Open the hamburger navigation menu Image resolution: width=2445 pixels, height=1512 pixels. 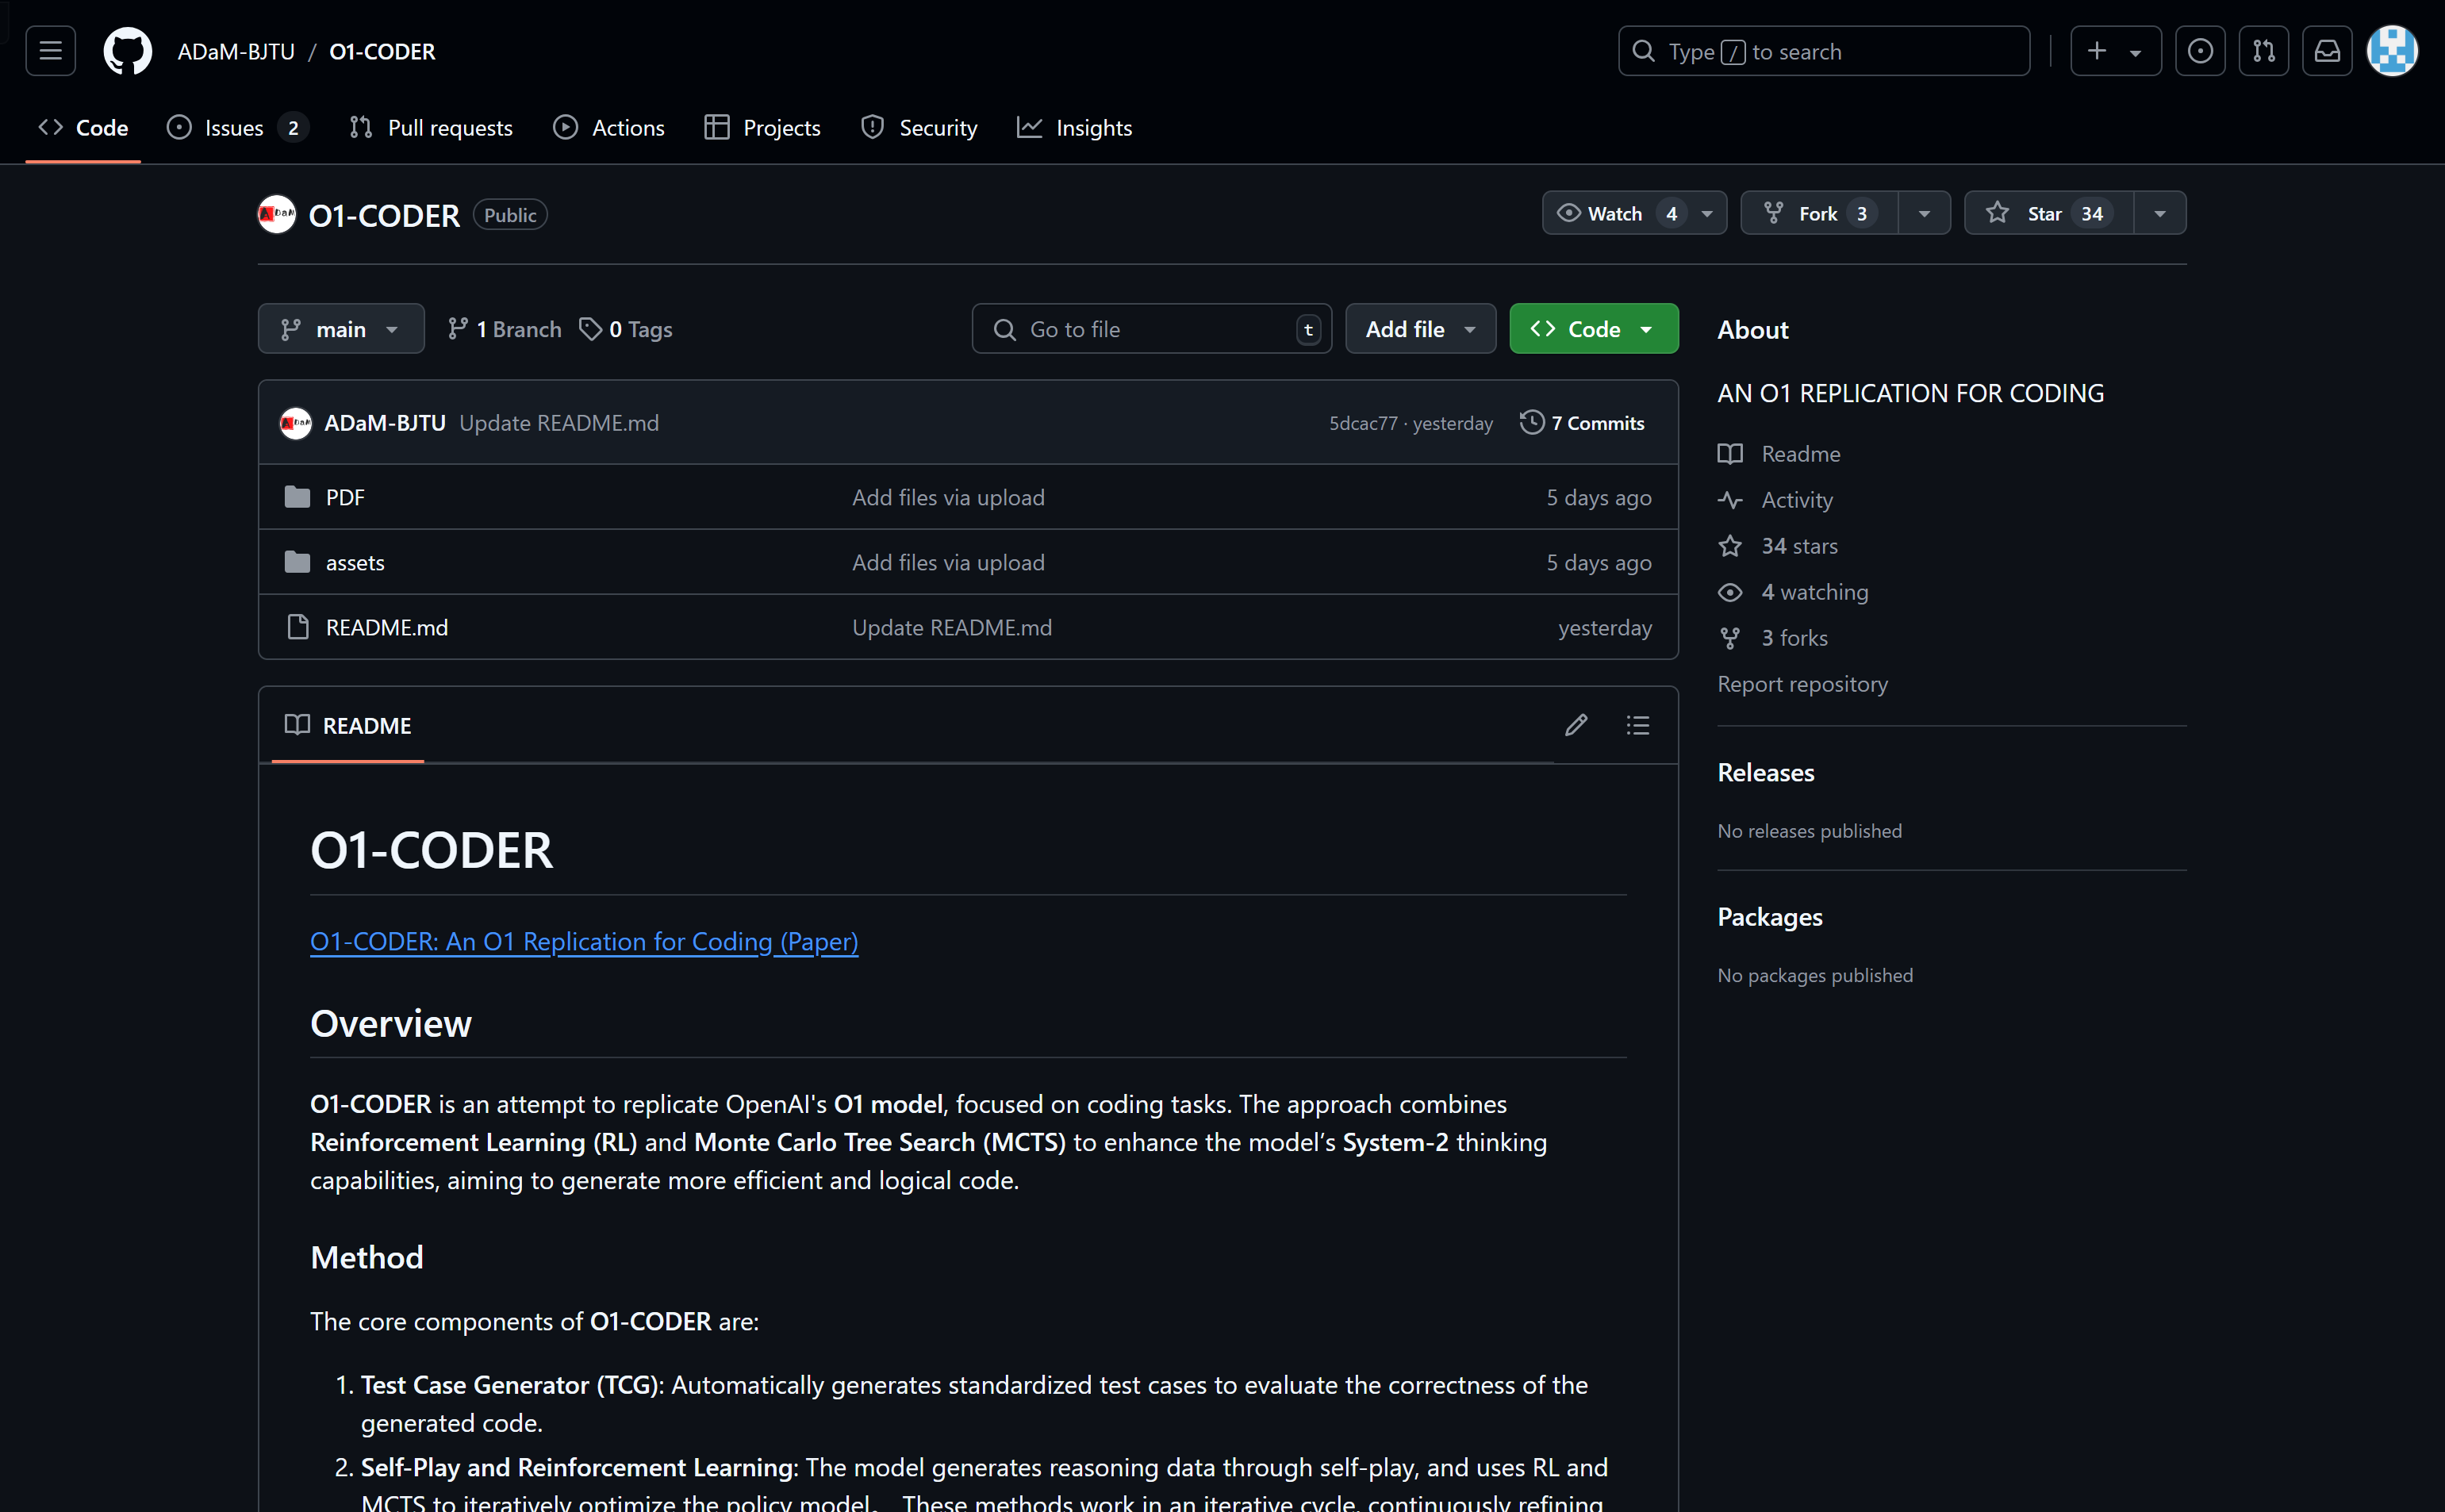pos(50,50)
